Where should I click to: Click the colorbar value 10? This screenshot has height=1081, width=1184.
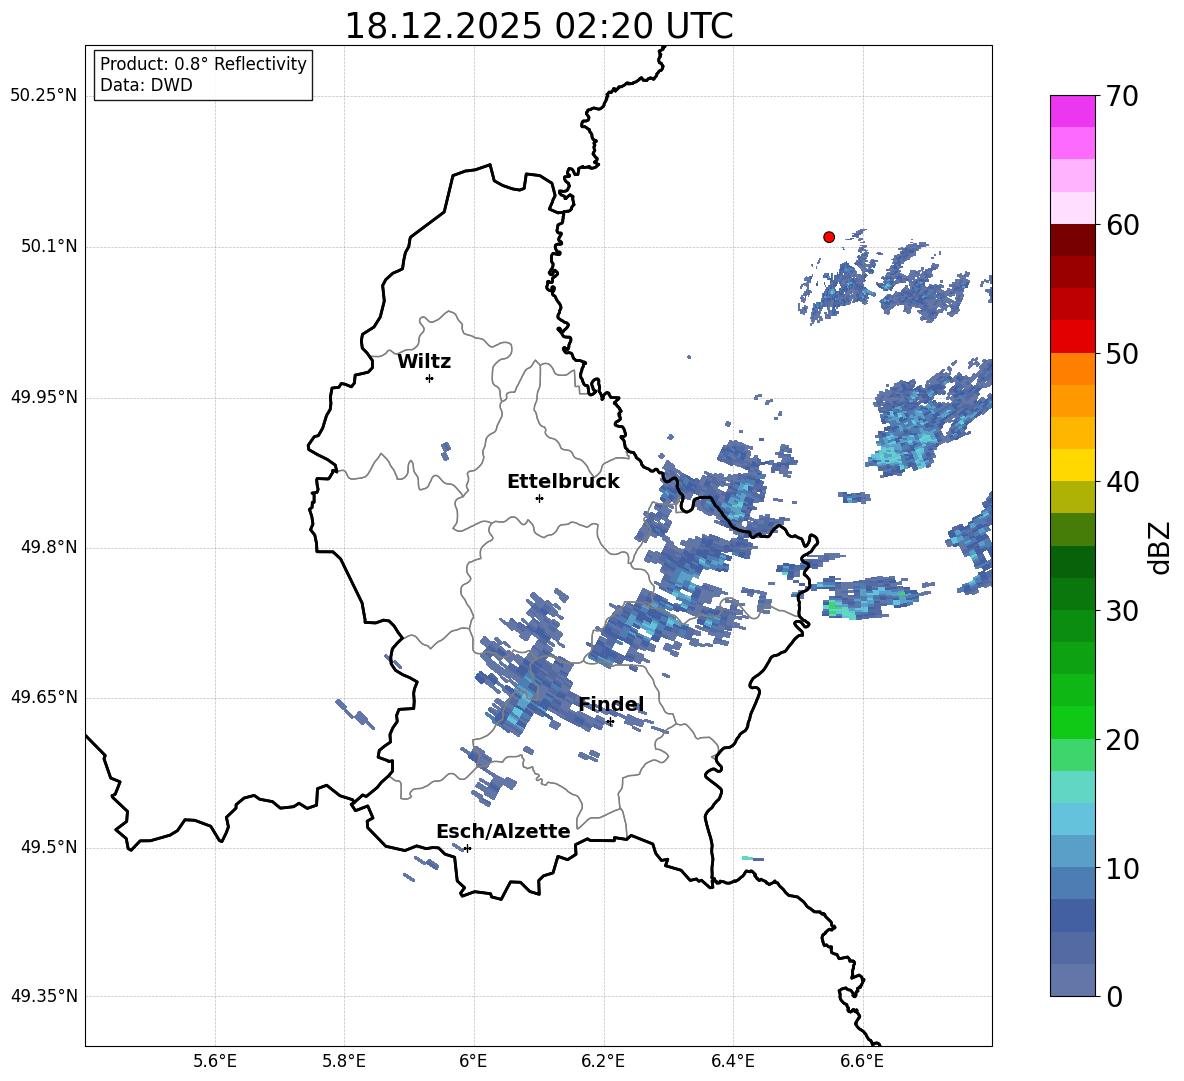point(1122,869)
